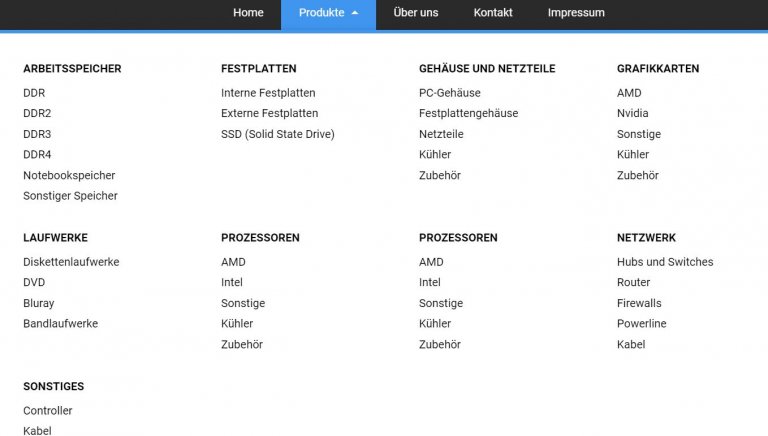Select the Festplattengehäuse link

(x=468, y=113)
